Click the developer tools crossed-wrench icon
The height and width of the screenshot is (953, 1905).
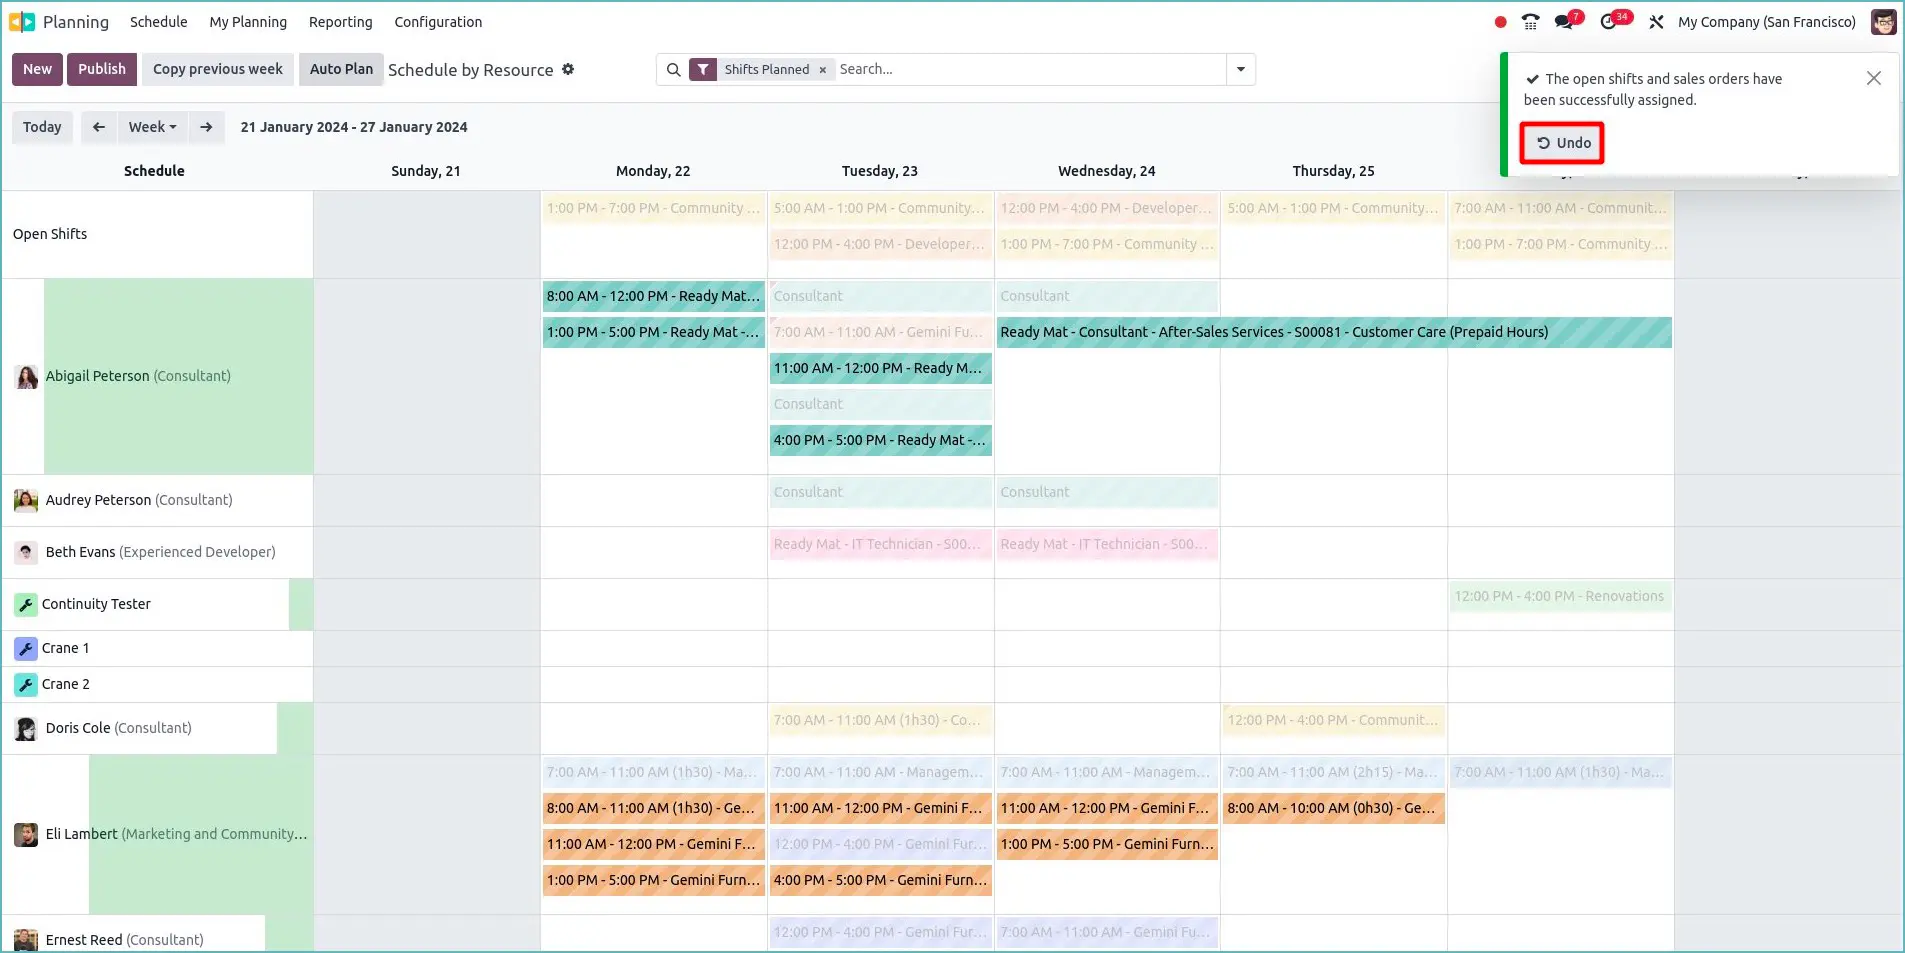coord(1655,20)
